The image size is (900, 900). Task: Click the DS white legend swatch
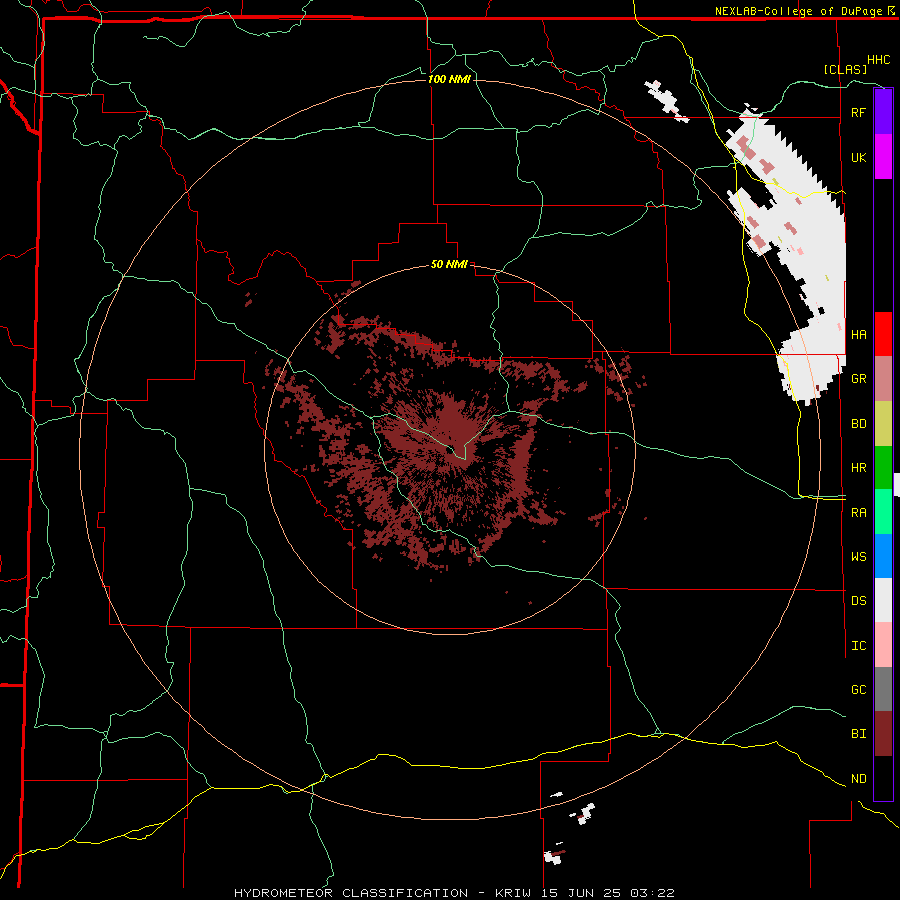point(883,600)
